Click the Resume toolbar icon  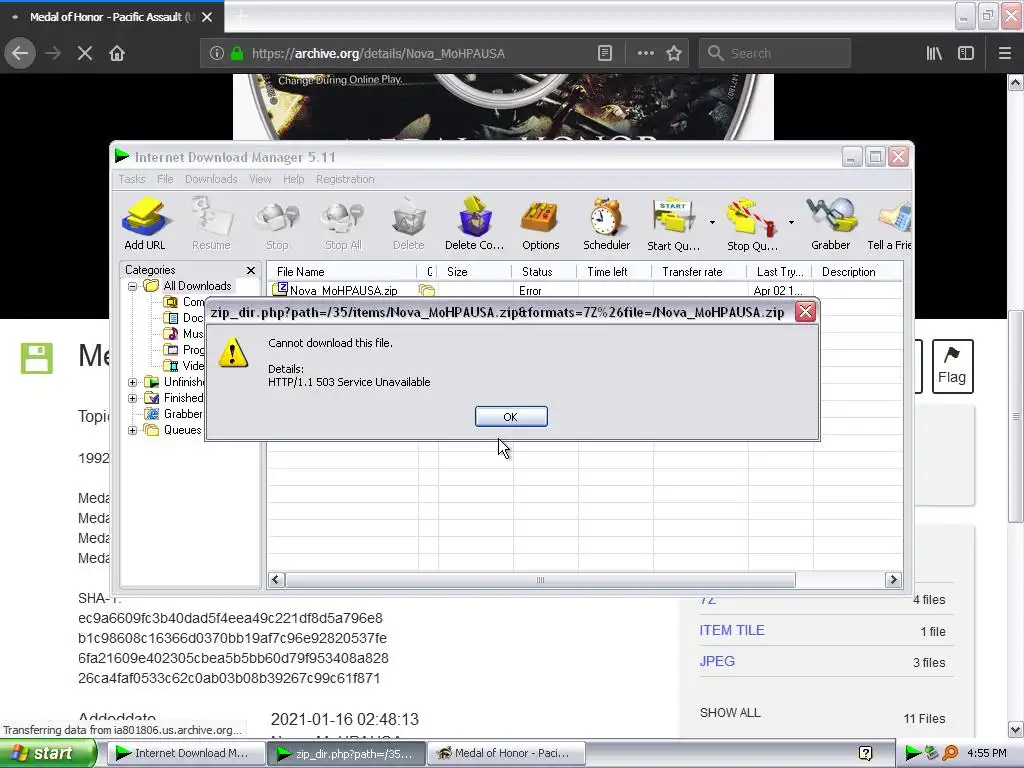(211, 223)
